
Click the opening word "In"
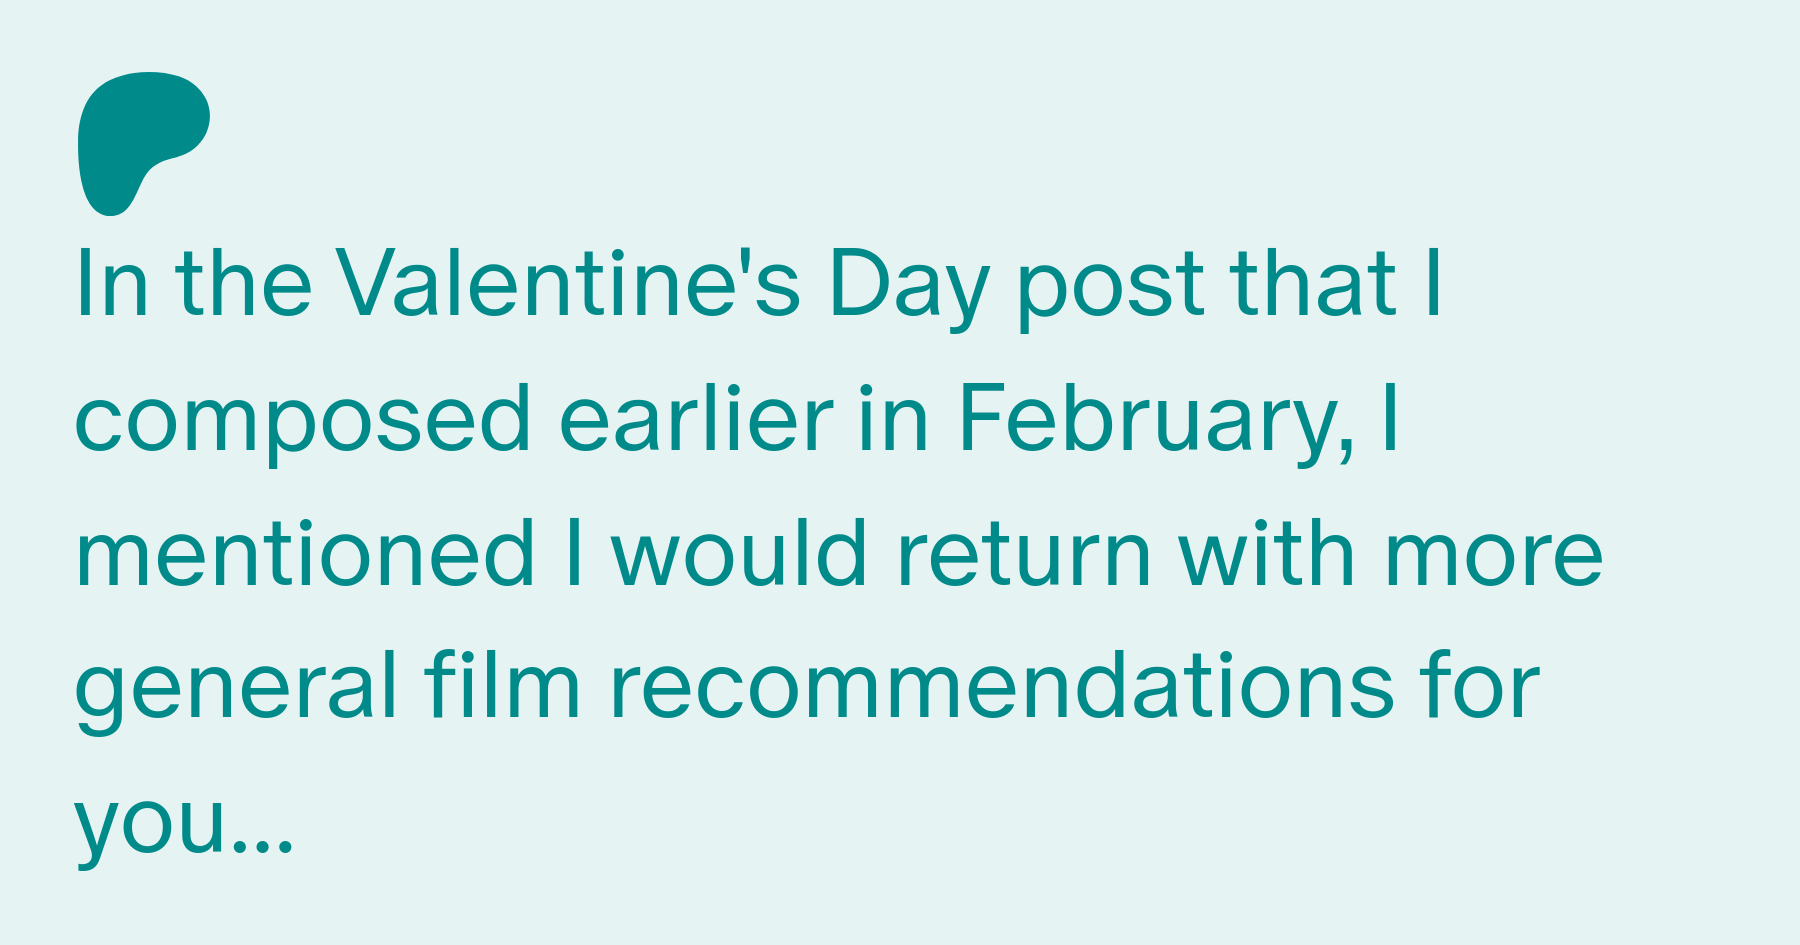tap(112, 285)
